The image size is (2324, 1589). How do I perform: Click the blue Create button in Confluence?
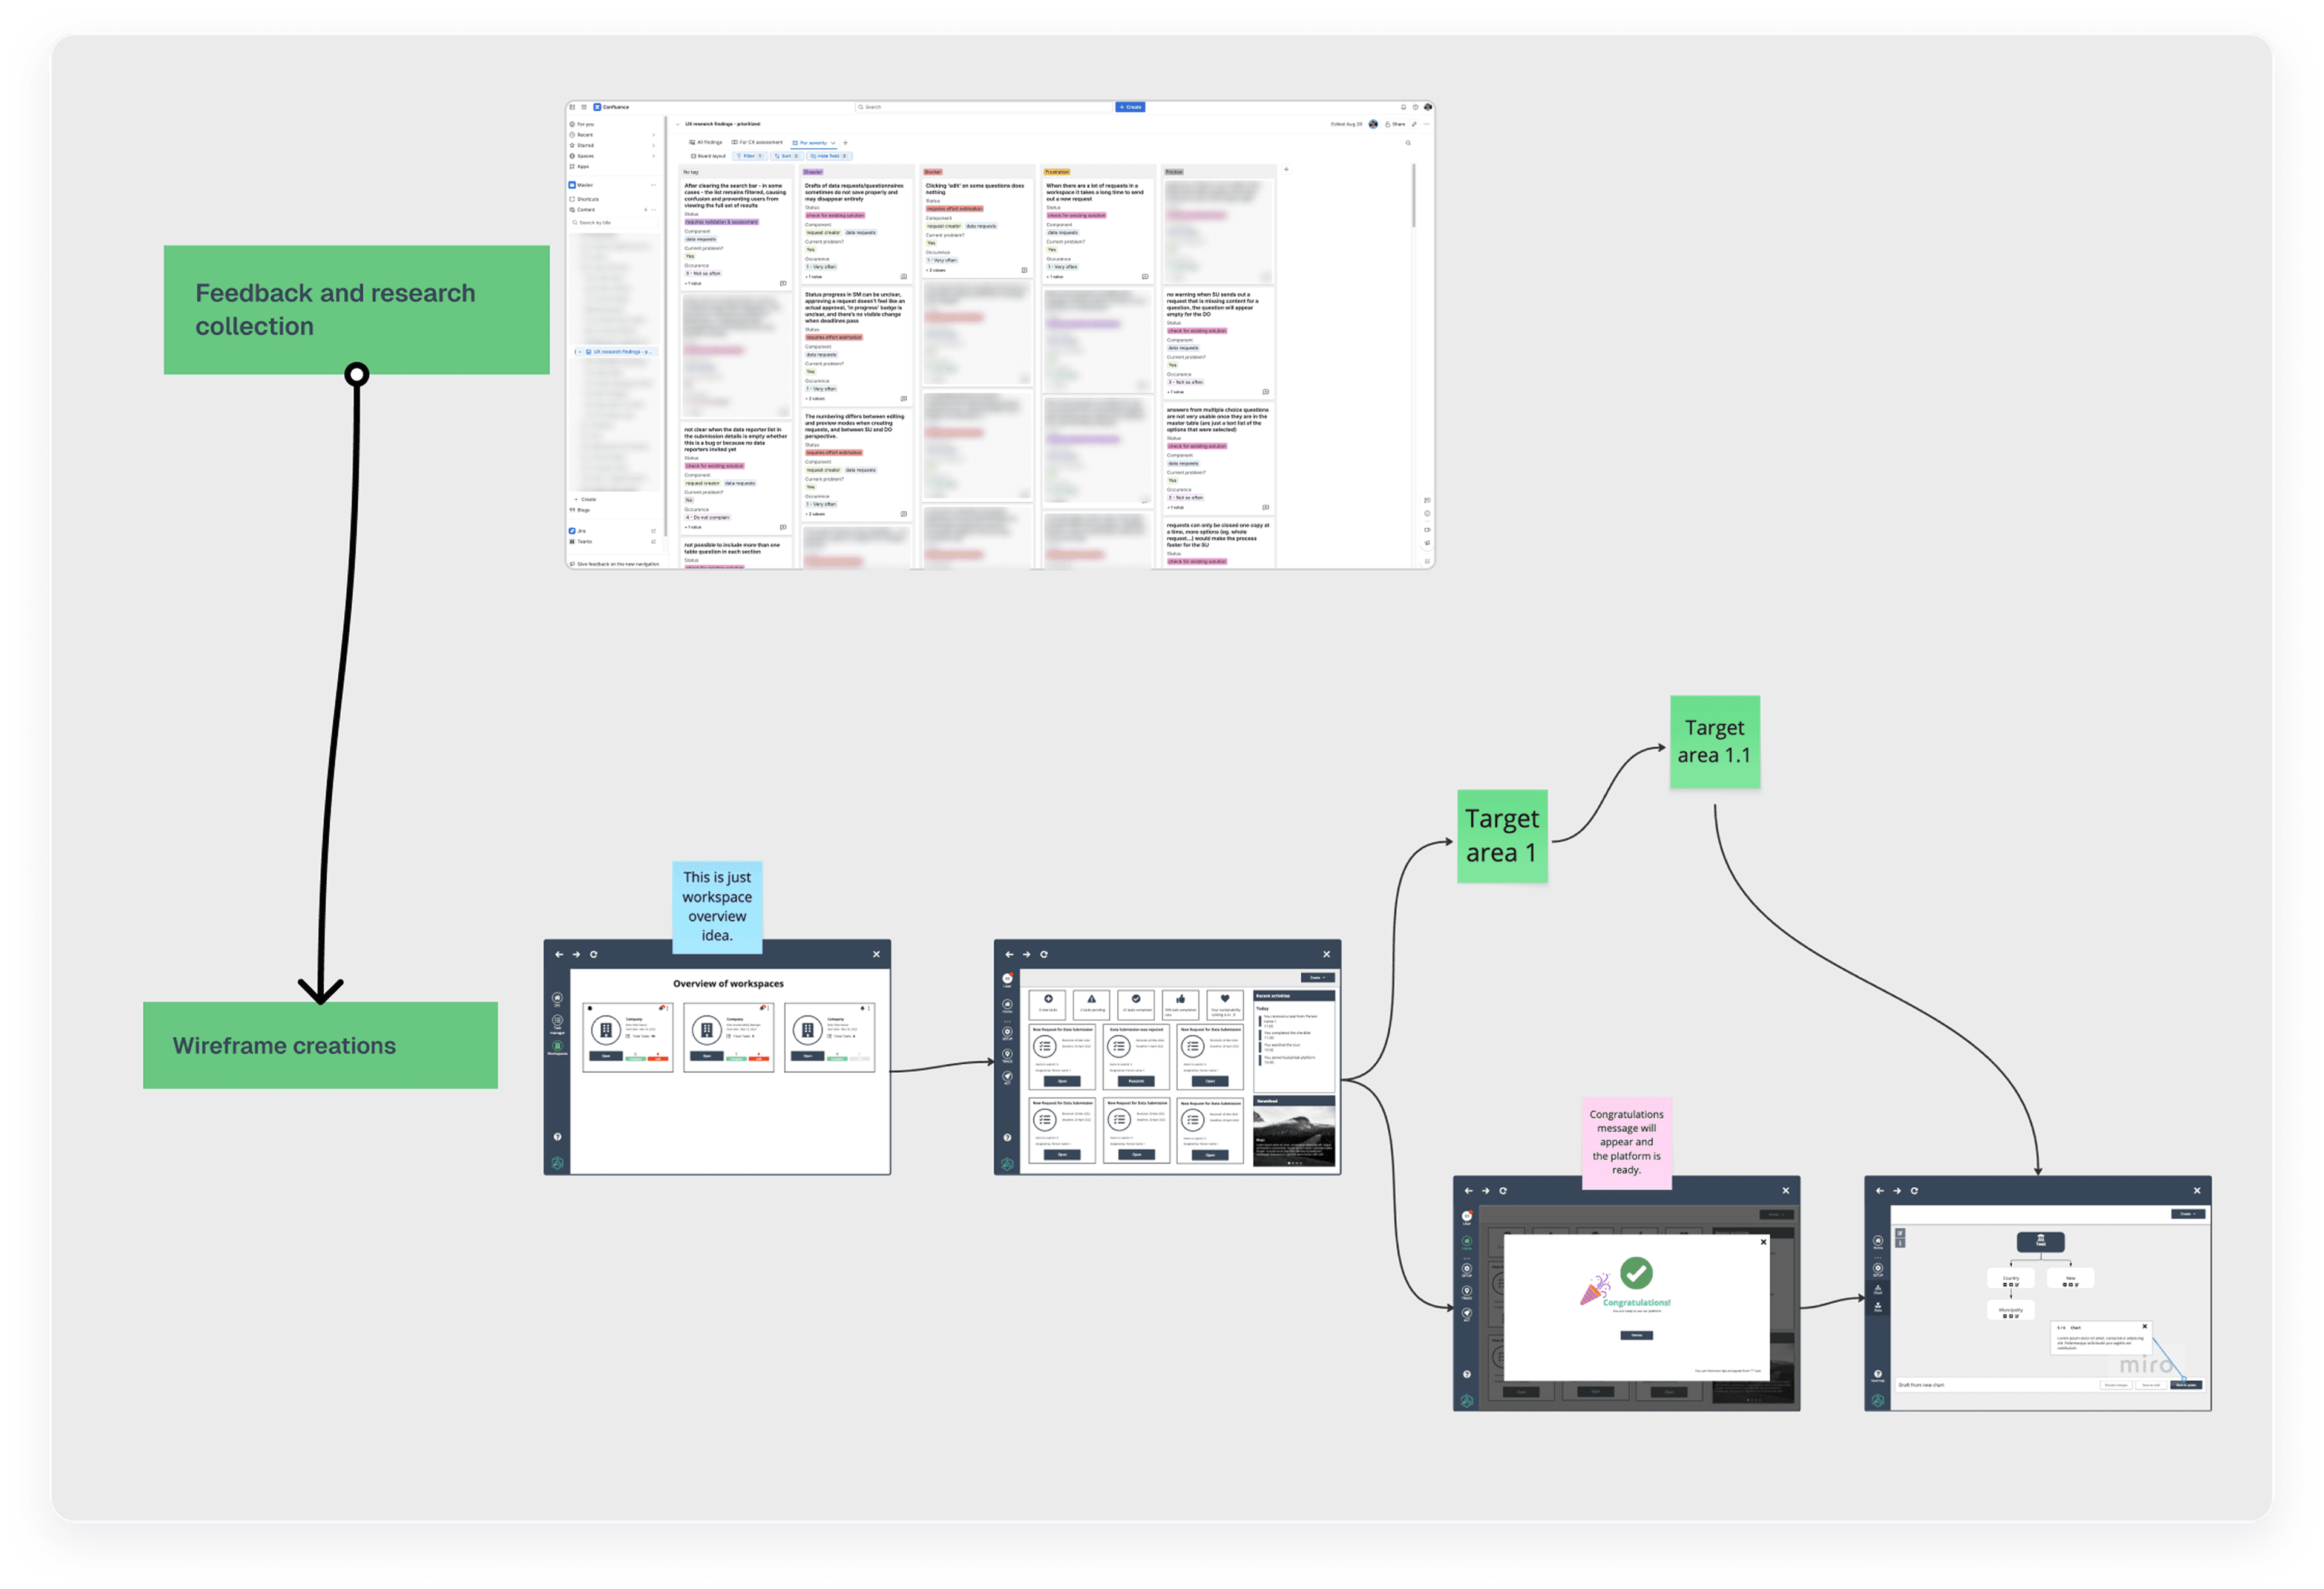point(1130,107)
